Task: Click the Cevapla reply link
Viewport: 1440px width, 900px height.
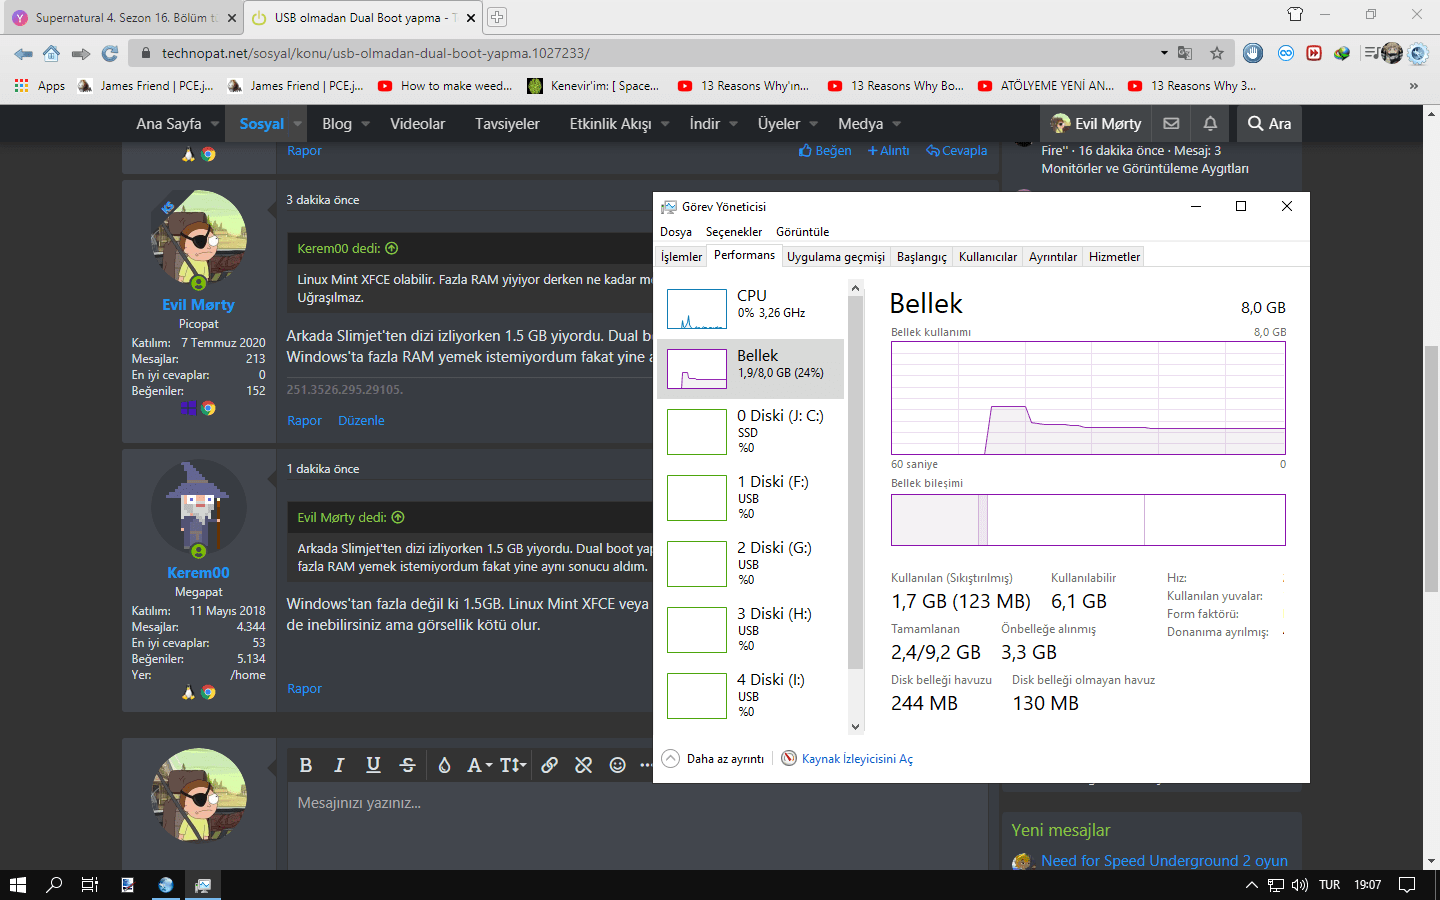Action: 956,151
